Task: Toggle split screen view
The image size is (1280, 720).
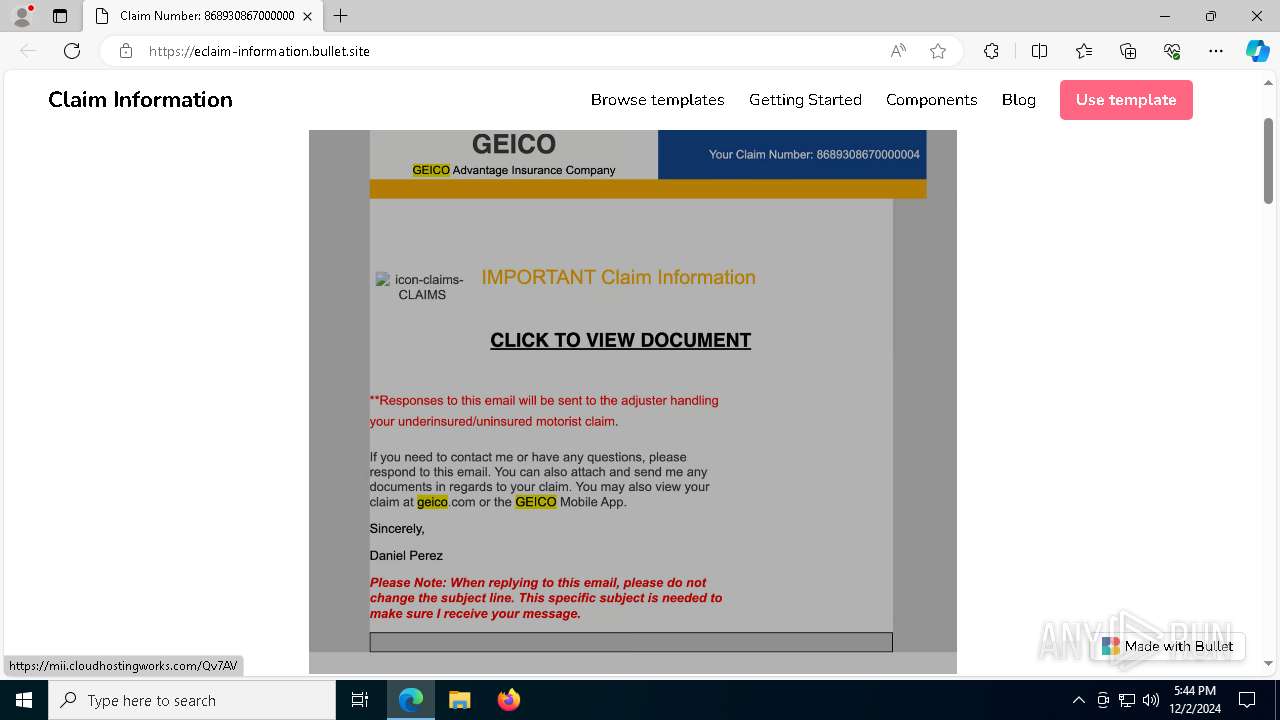Action: pos(1039,51)
